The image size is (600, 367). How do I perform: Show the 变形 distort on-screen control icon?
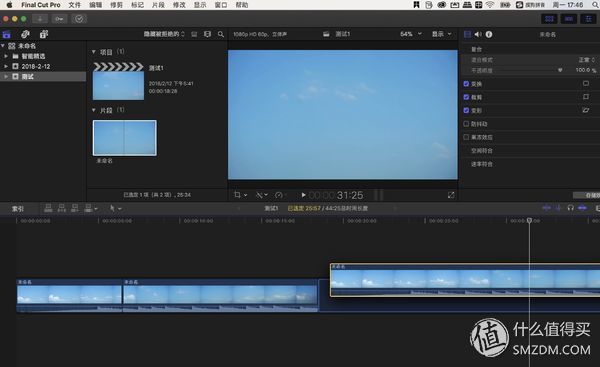tap(586, 110)
